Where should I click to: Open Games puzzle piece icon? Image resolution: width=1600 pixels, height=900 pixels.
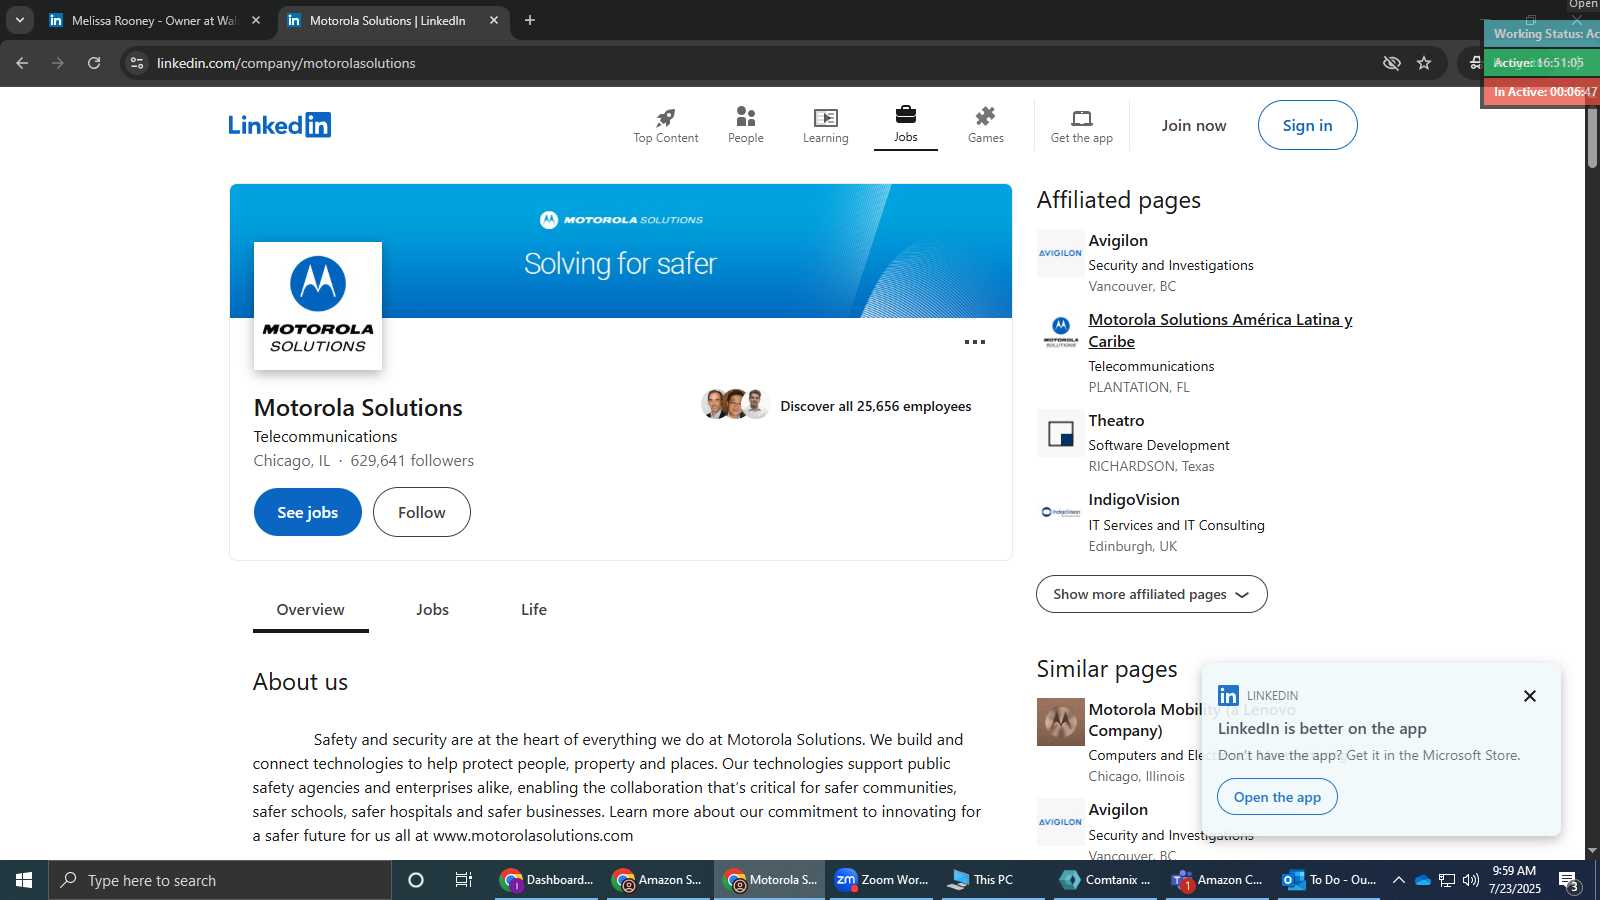[x=985, y=125]
